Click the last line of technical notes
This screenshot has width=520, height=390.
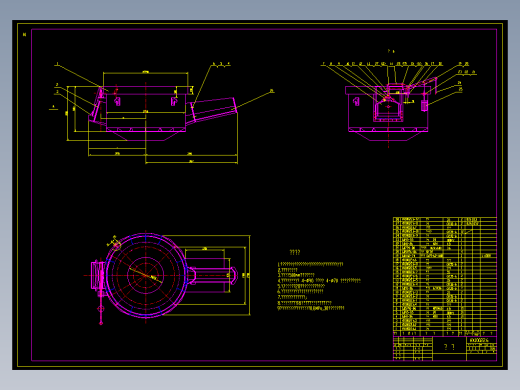[x=311, y=308]
